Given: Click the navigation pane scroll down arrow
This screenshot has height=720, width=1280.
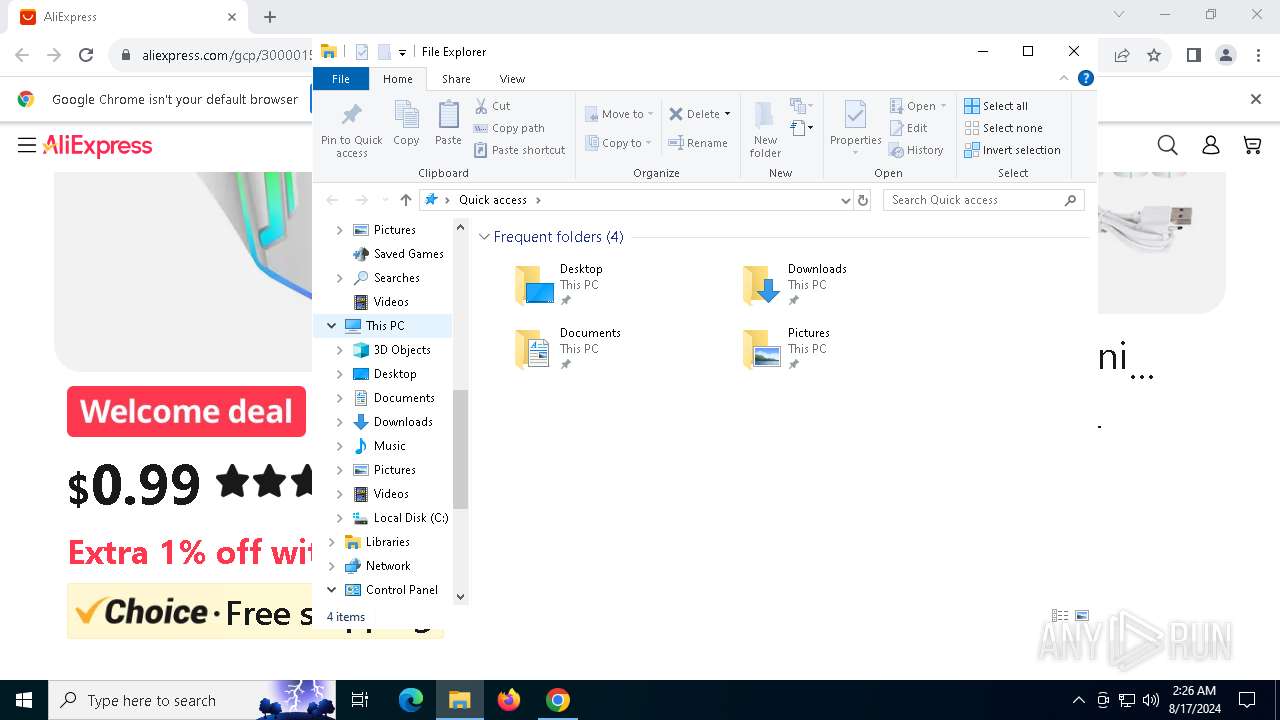Looking at the screenshot, I should click(x=460, y=597).
